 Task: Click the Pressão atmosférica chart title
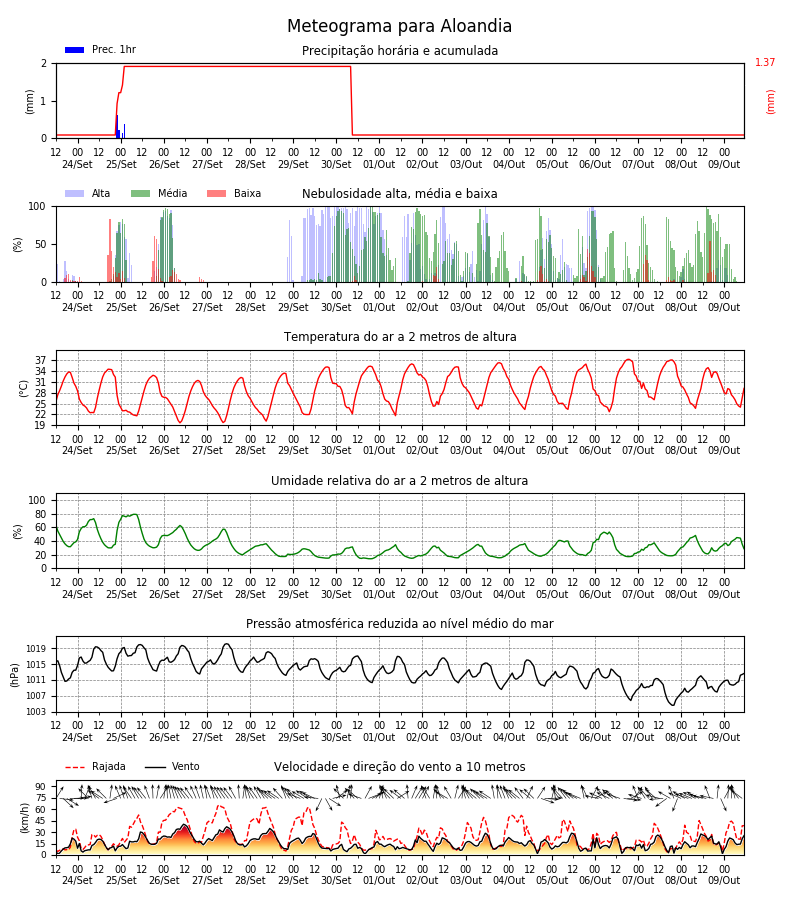pos(400,623)
